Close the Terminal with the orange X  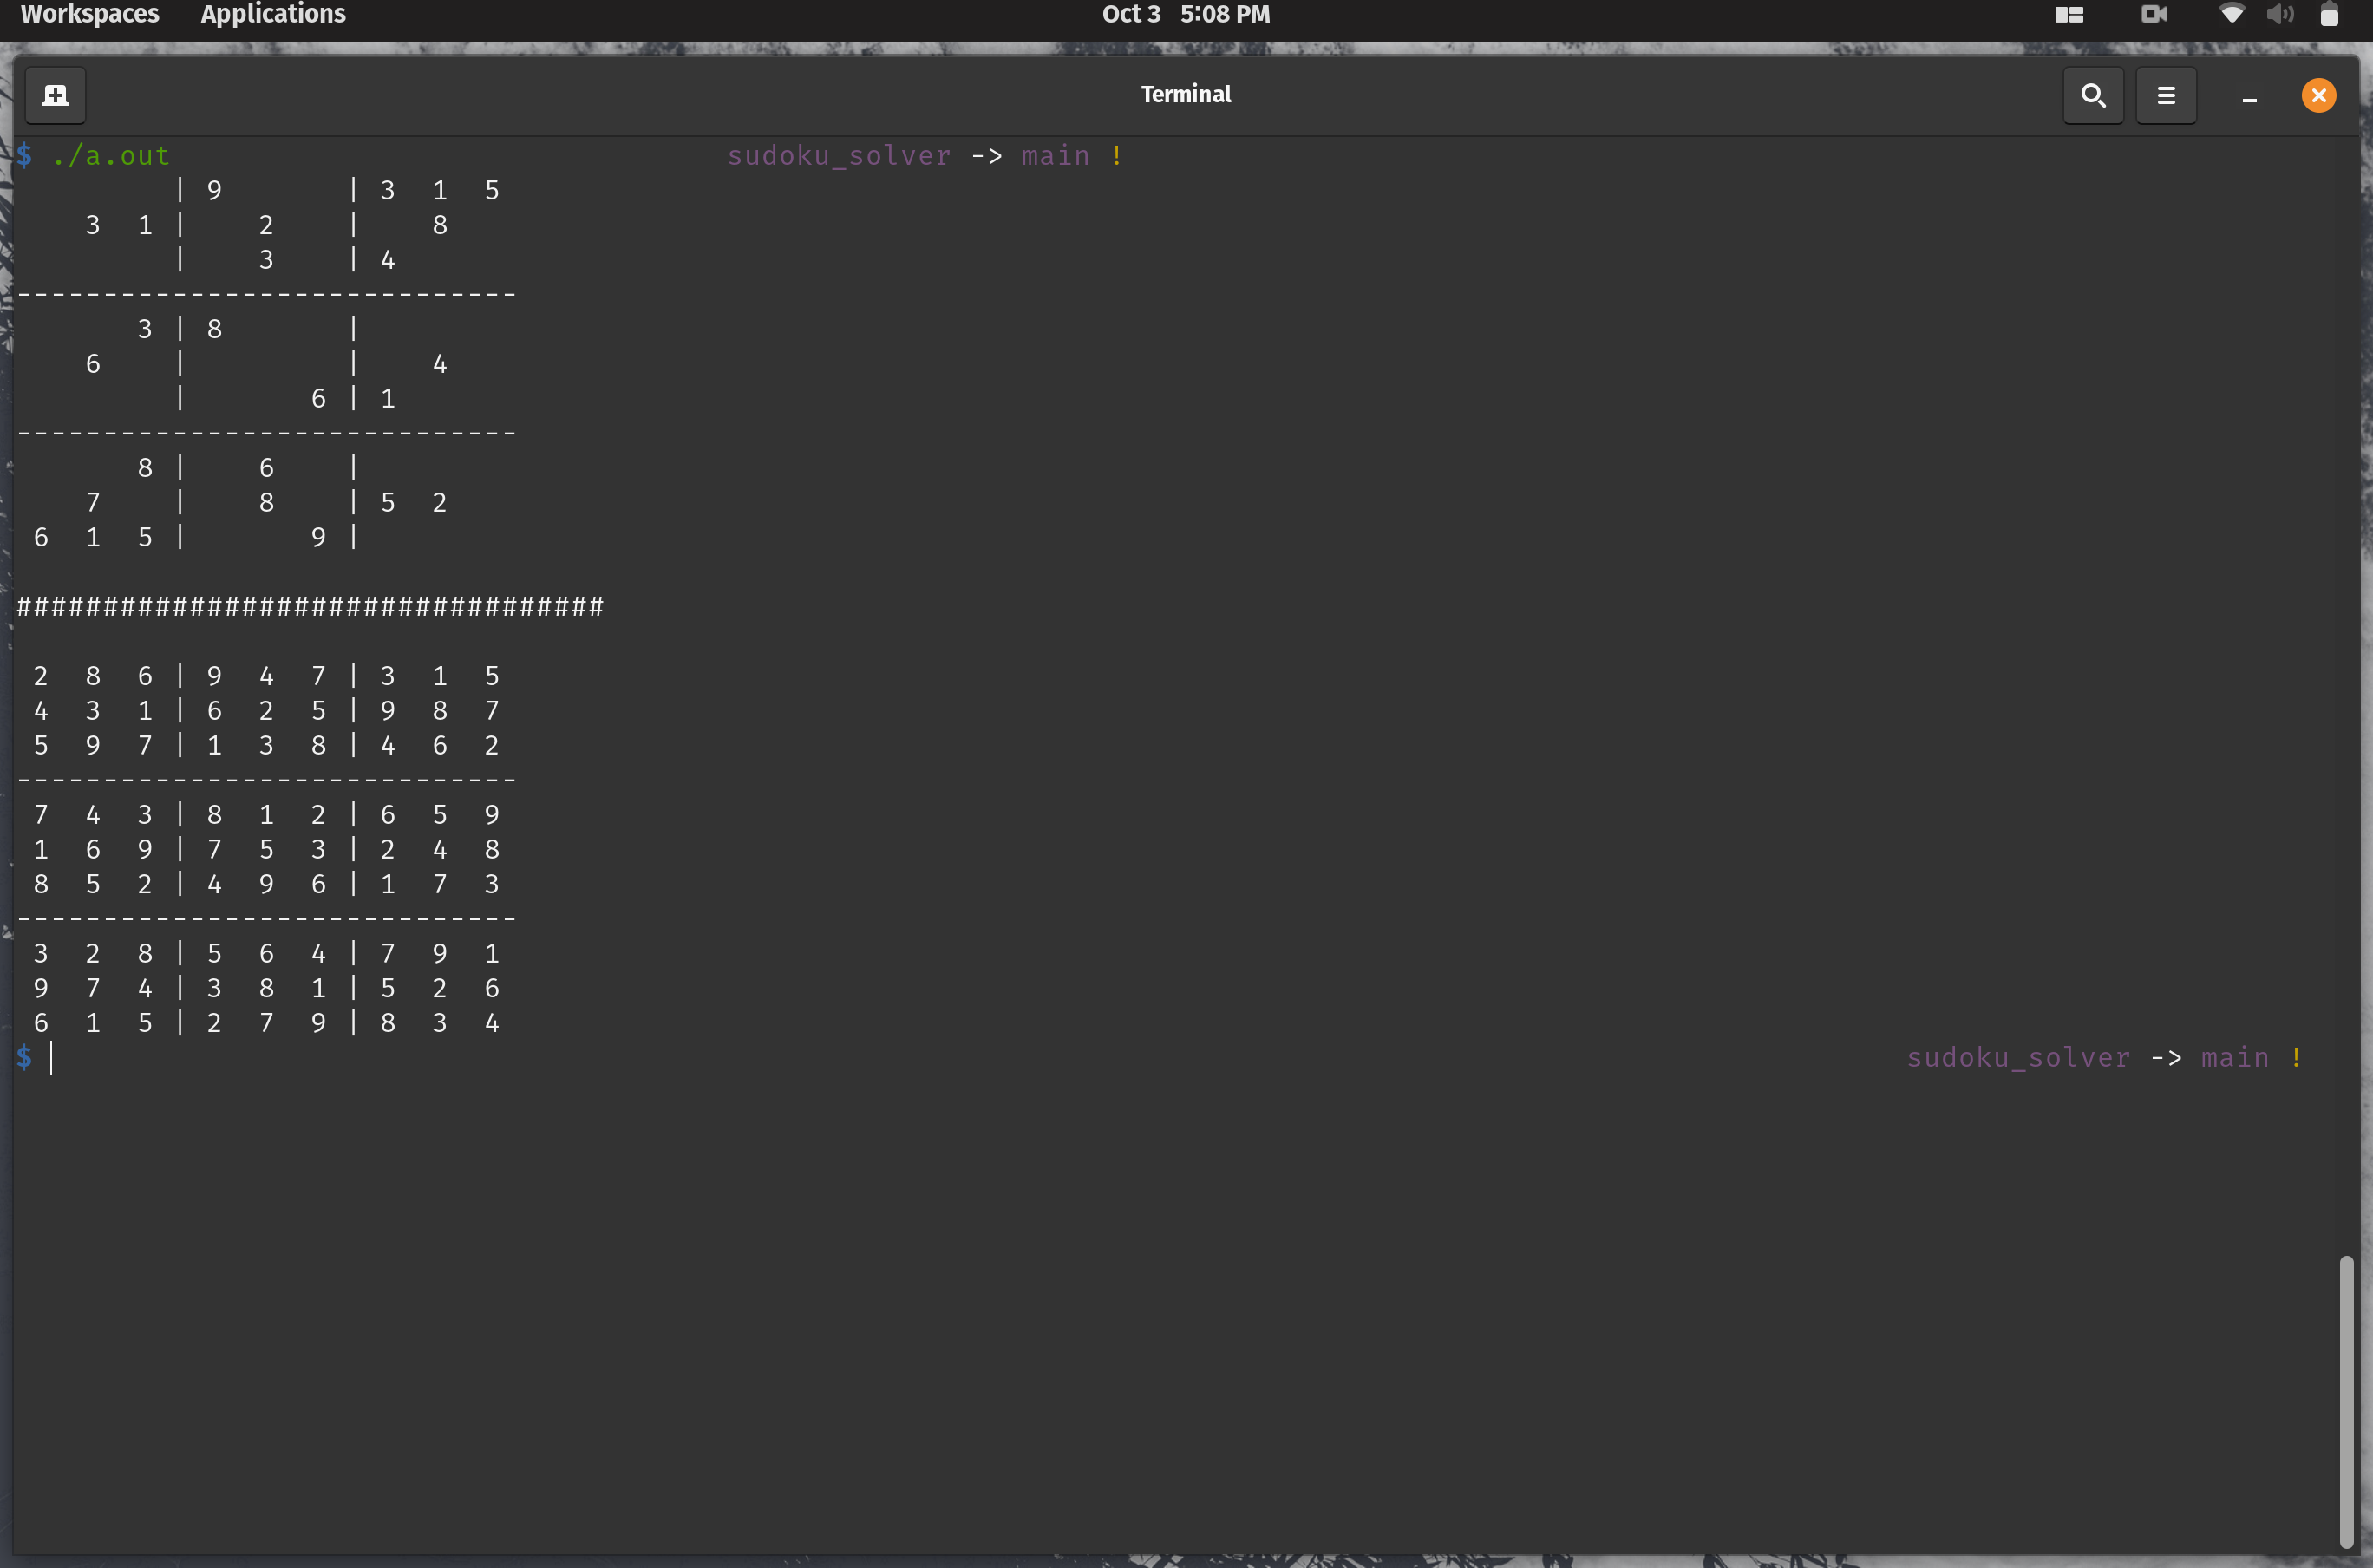tap(2318, 95)
